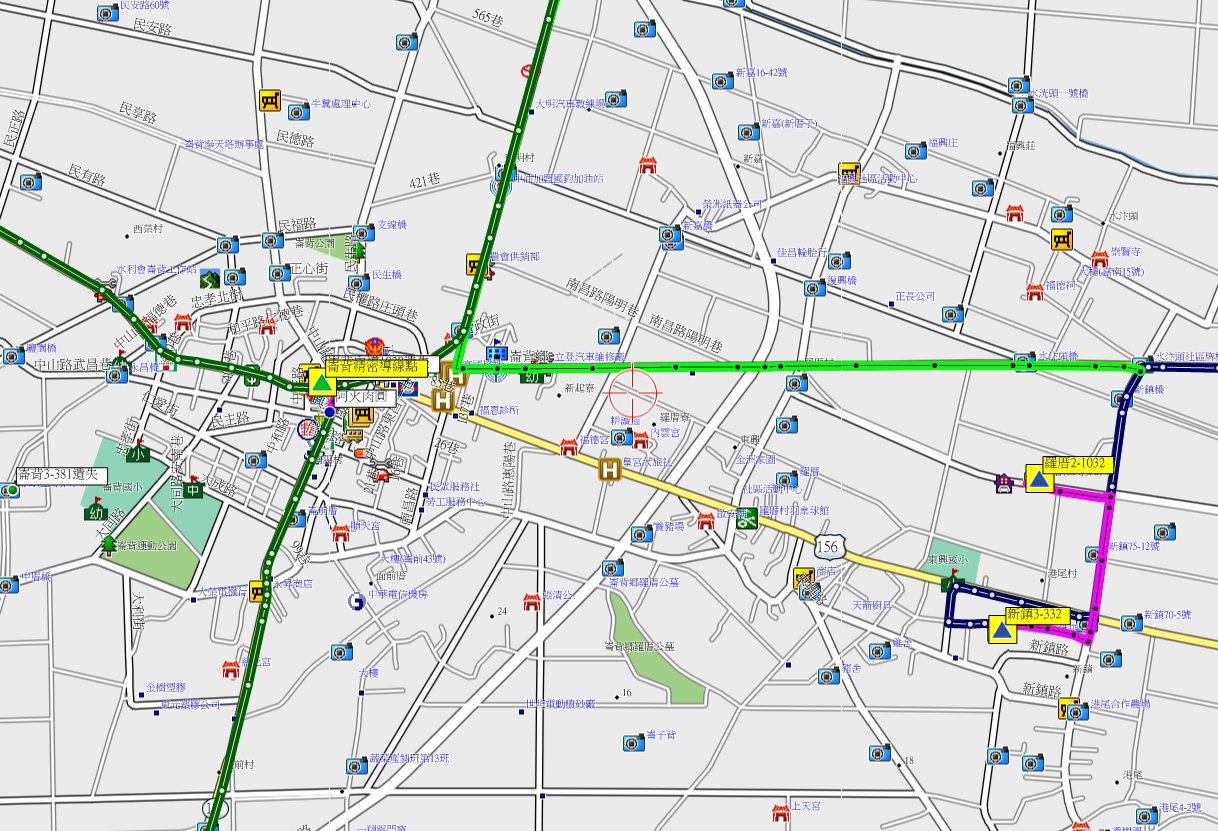1218x831 pixels.
Task: Select the magenta track segment
Action: tap(1102, 560)
